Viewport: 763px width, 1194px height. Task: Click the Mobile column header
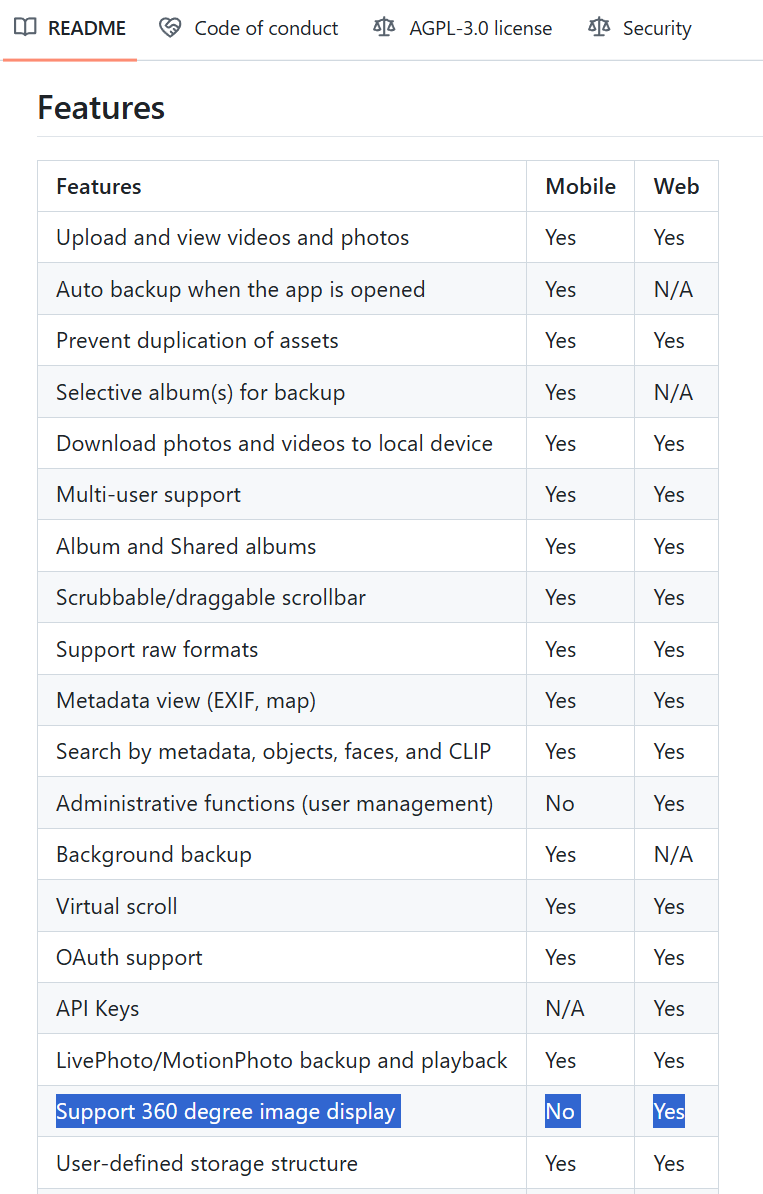coord(580,186)
